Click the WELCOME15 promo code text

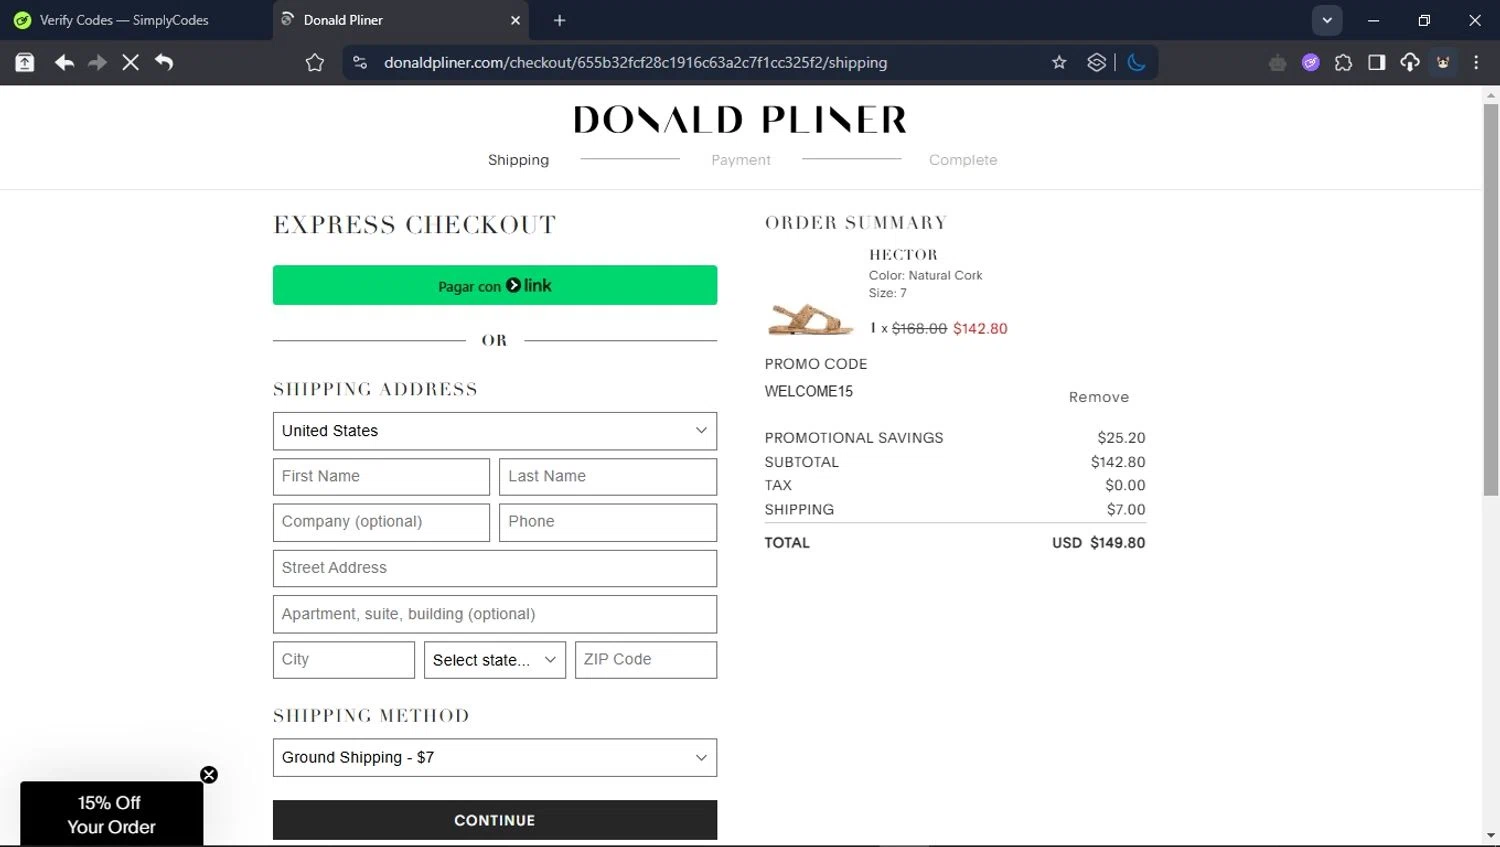(809, 391)
